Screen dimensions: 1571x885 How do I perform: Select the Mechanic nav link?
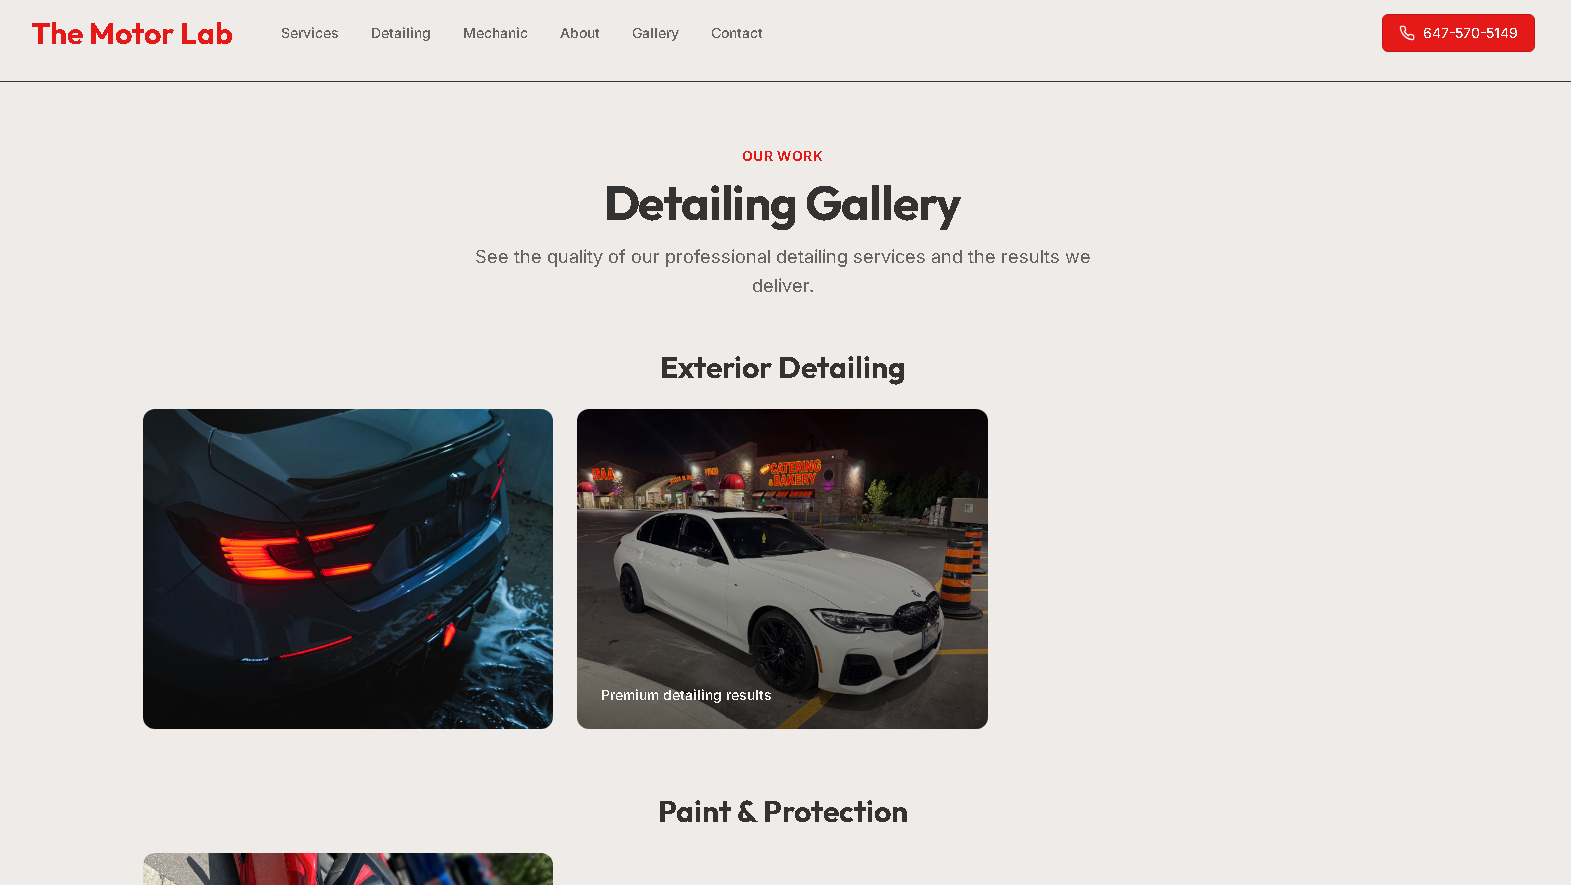[x=495, y=33]
